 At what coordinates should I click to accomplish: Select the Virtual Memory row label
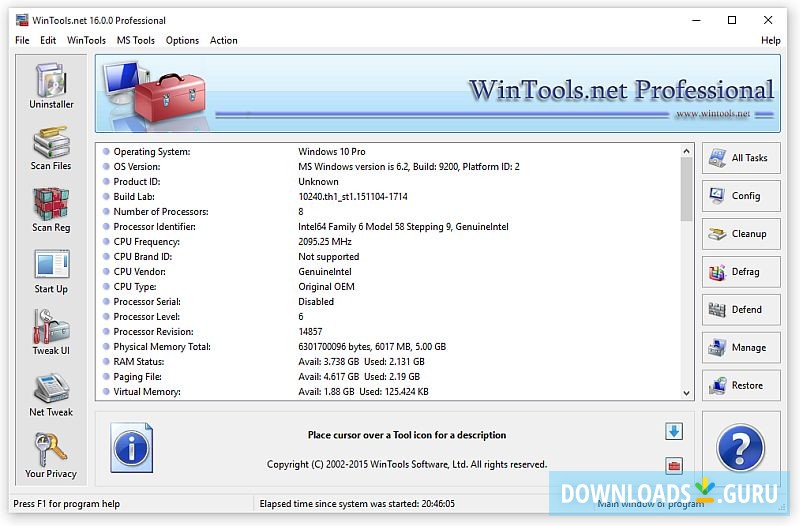click(147, 392)
